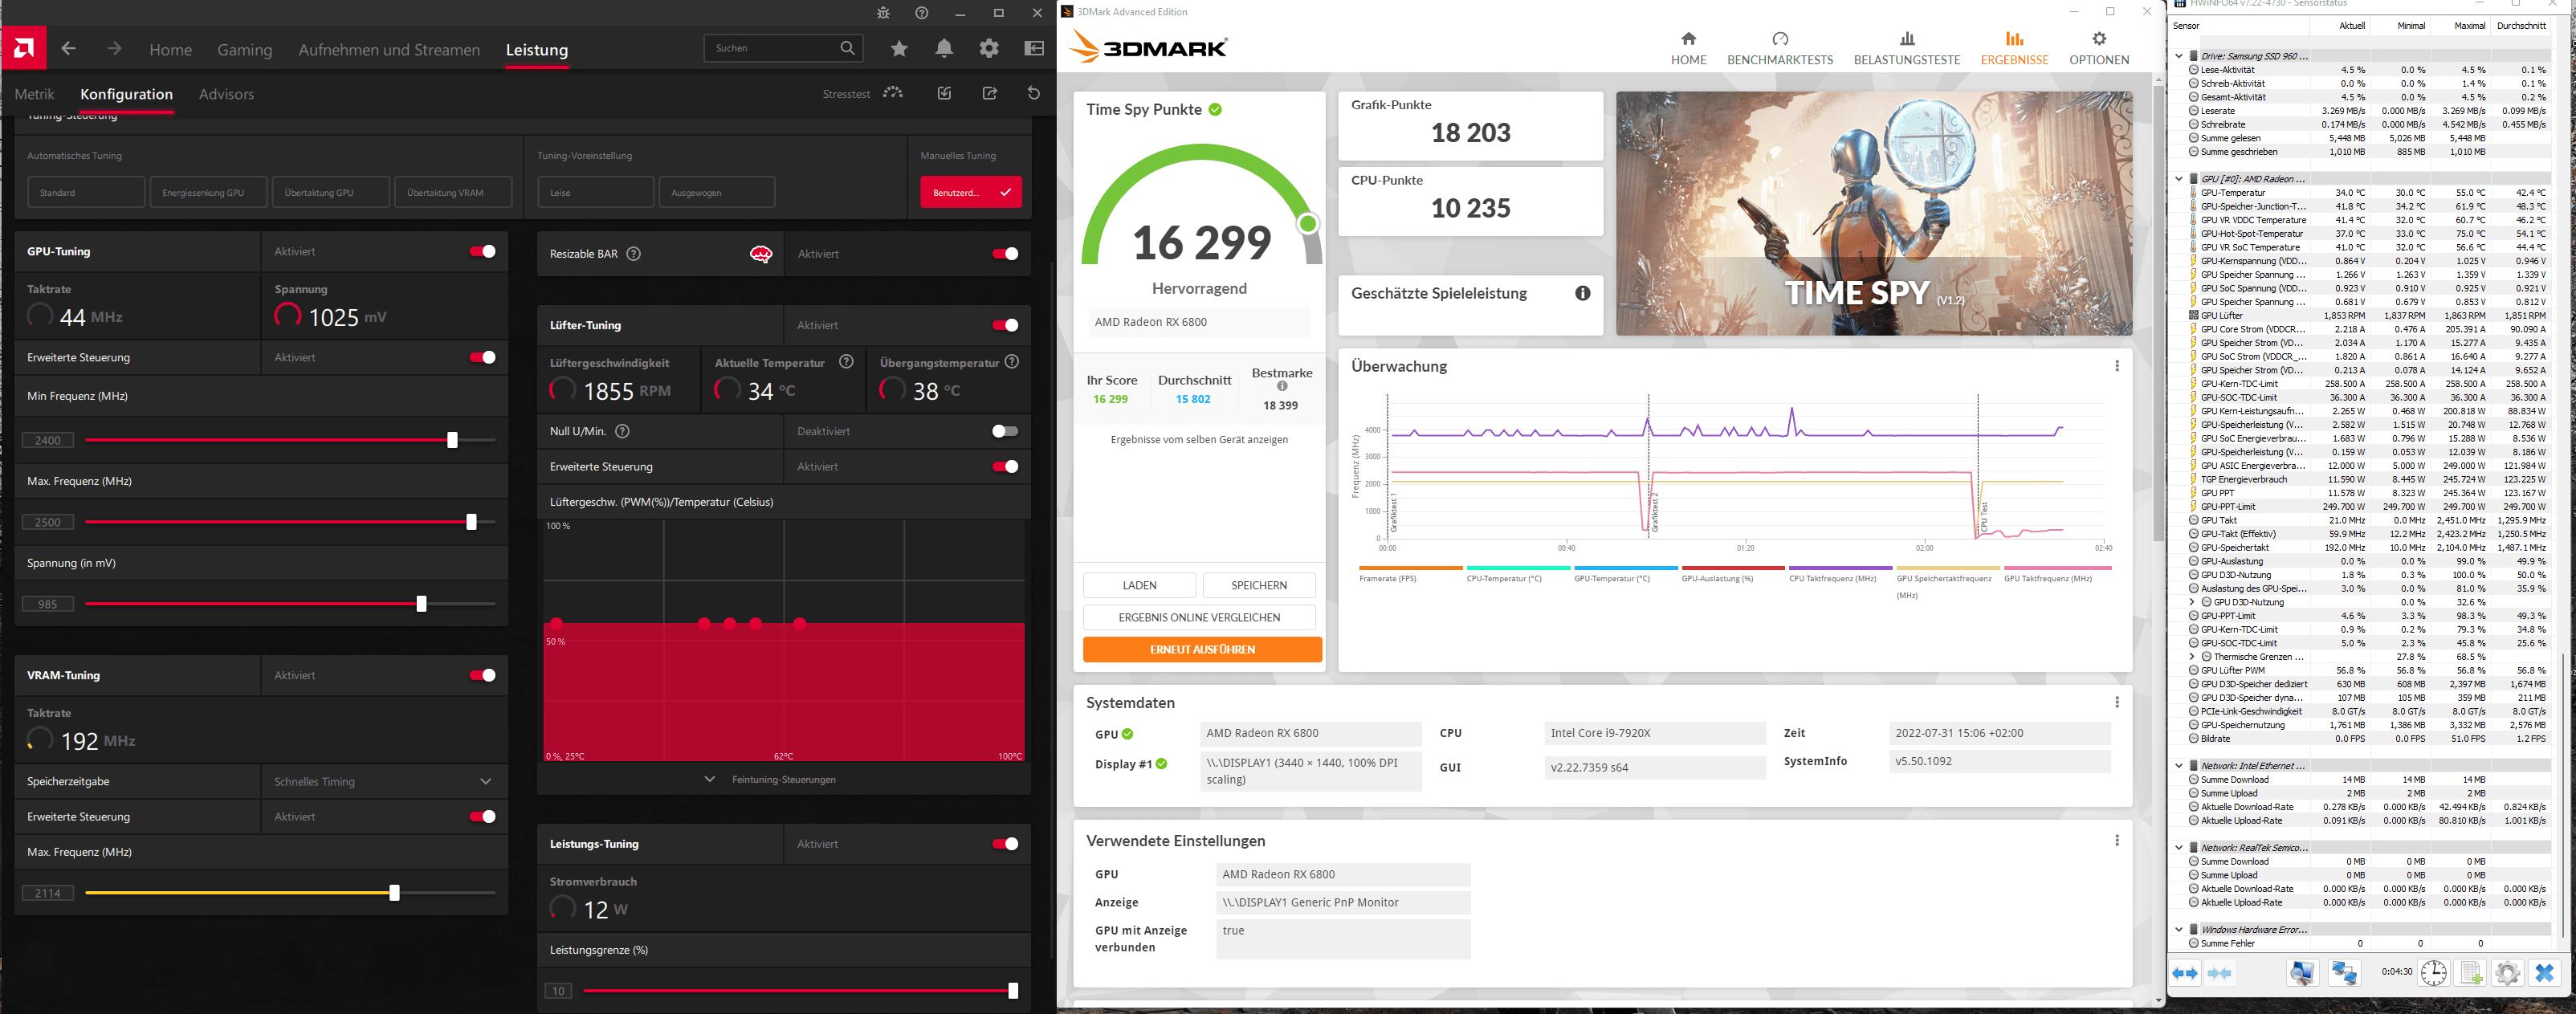
Task: Disable the GPU-Tuning toggle
Action: 483,251
